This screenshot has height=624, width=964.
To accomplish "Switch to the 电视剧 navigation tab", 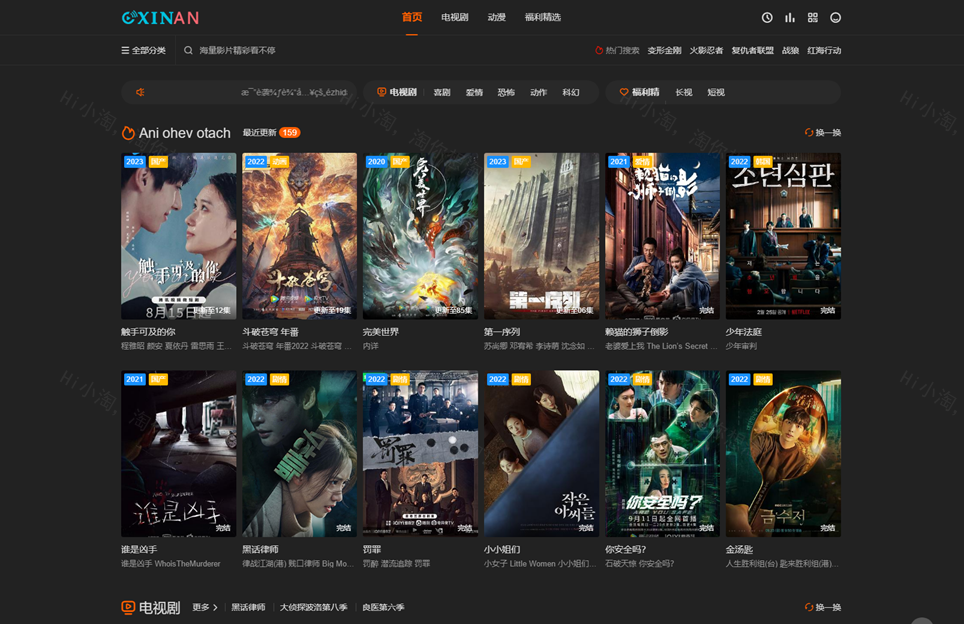I will click(455, 18).
